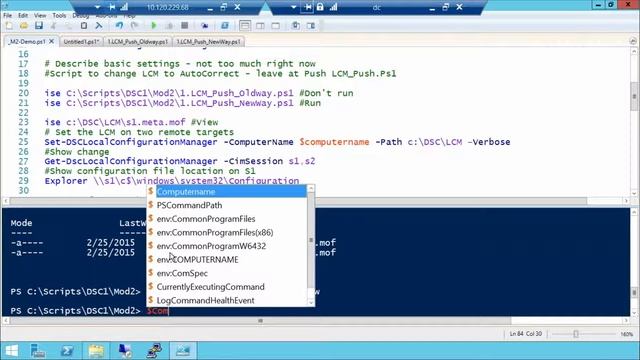Click the 160% zoom level text
The height and width of the screenshot is (360, 640).
click(x=627, y=334)
